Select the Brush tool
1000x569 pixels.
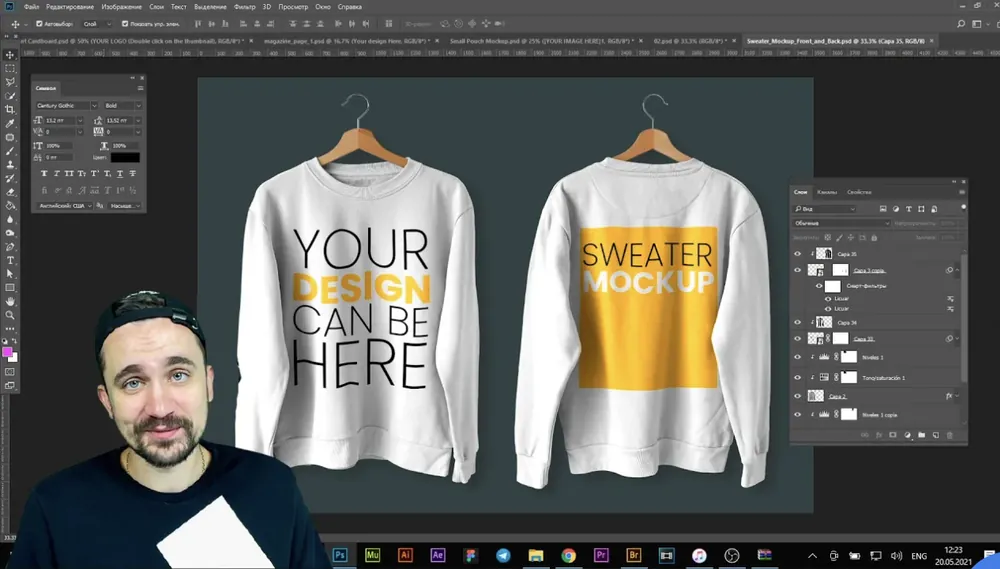(x=10, y=151)
